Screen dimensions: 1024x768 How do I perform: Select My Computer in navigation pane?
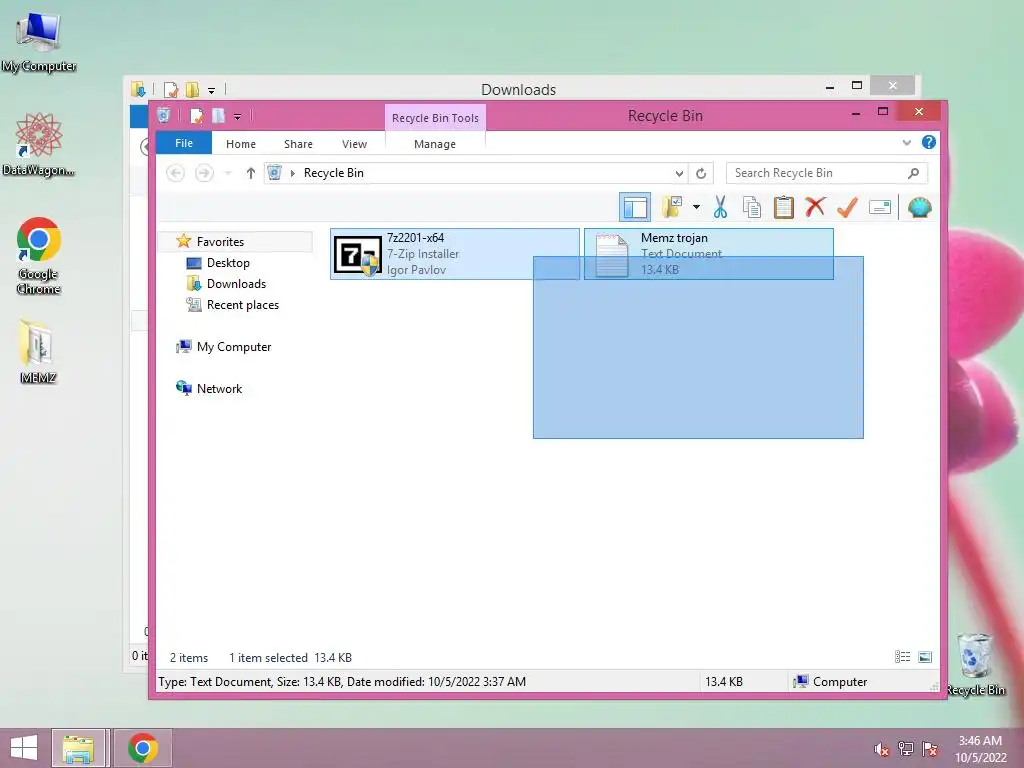click(234, 347)
